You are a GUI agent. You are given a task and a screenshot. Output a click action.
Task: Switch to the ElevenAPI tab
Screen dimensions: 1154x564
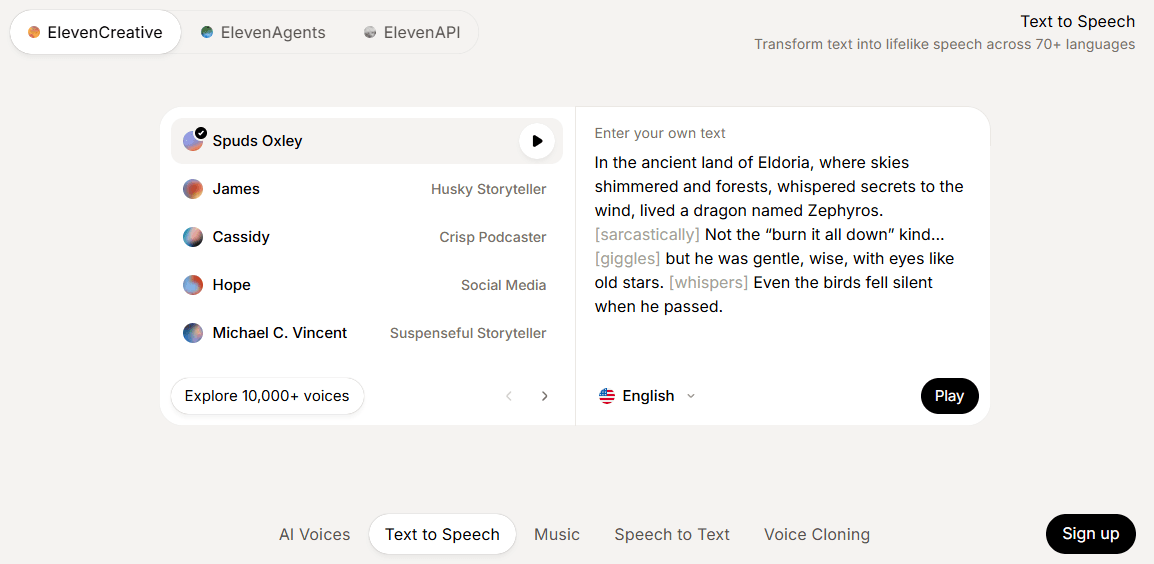coord(411,32)
